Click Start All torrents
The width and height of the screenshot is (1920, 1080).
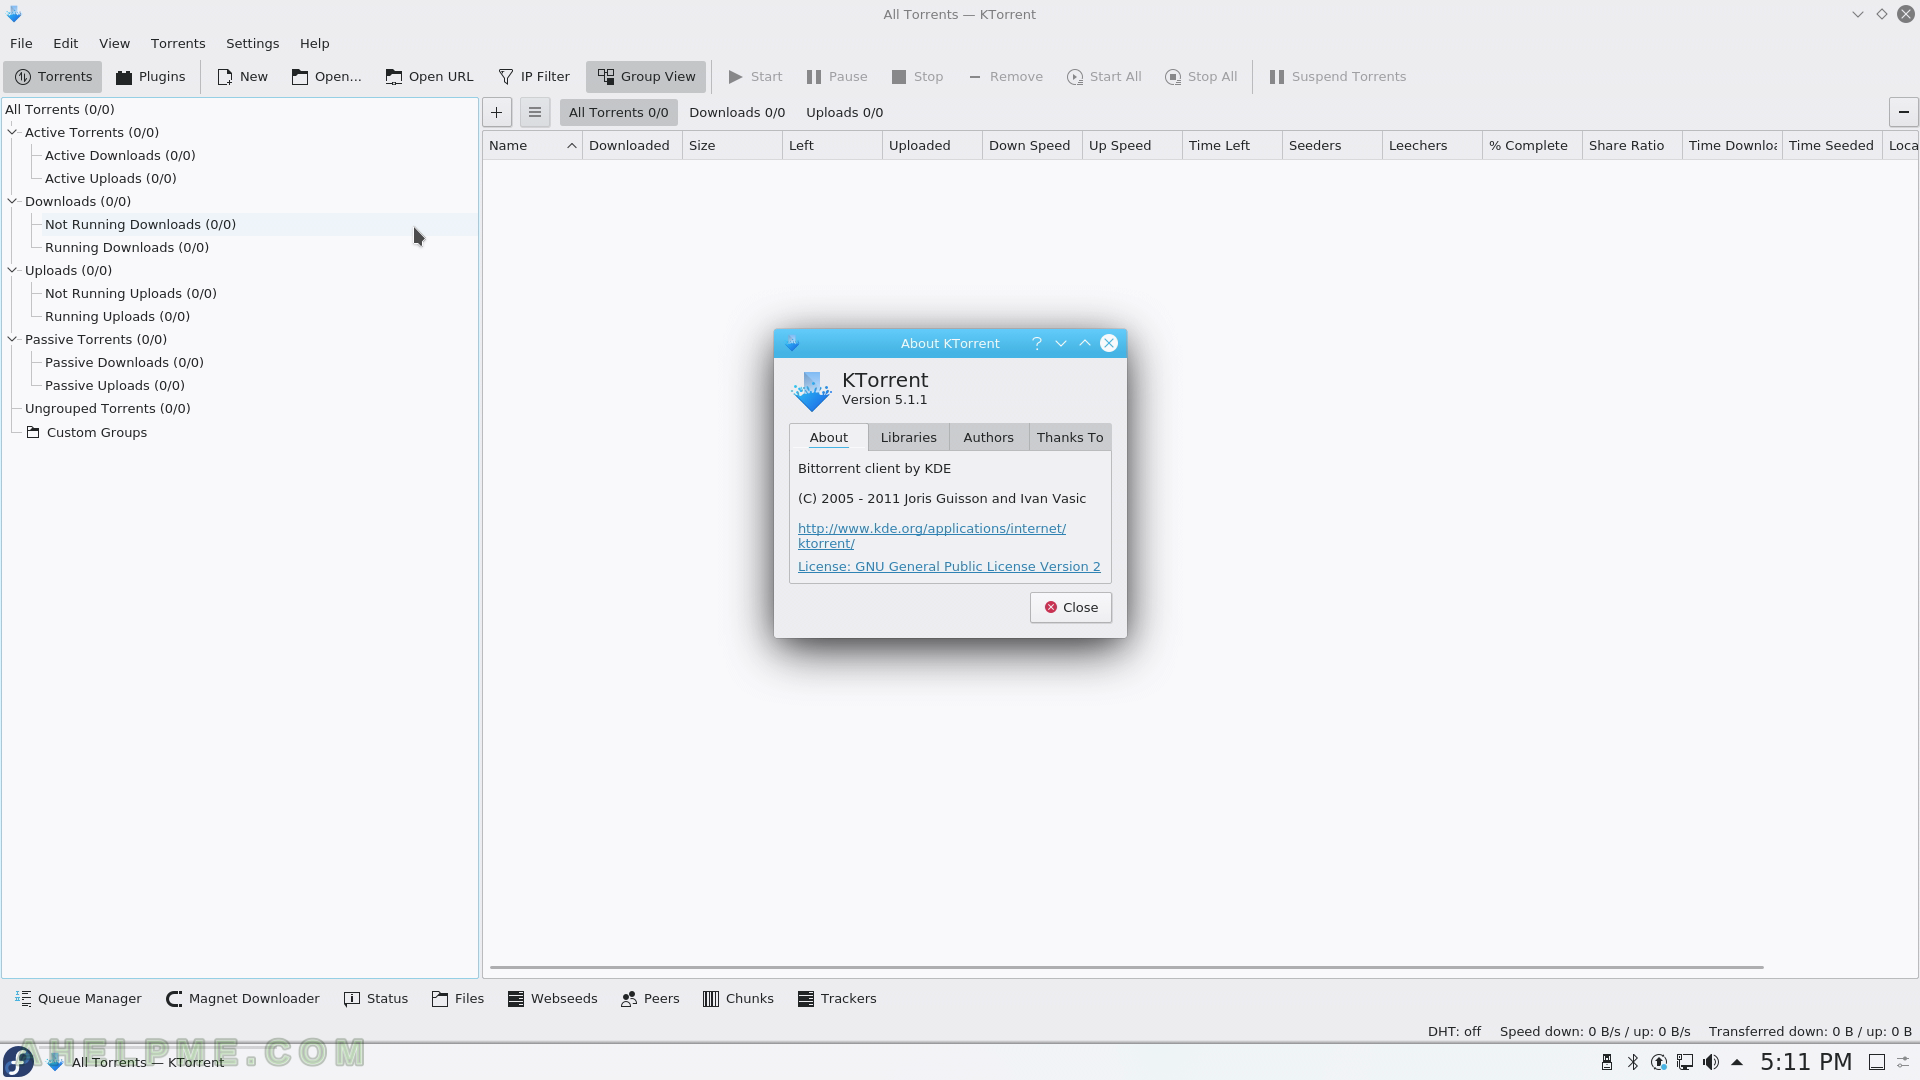pos(1104,77)
